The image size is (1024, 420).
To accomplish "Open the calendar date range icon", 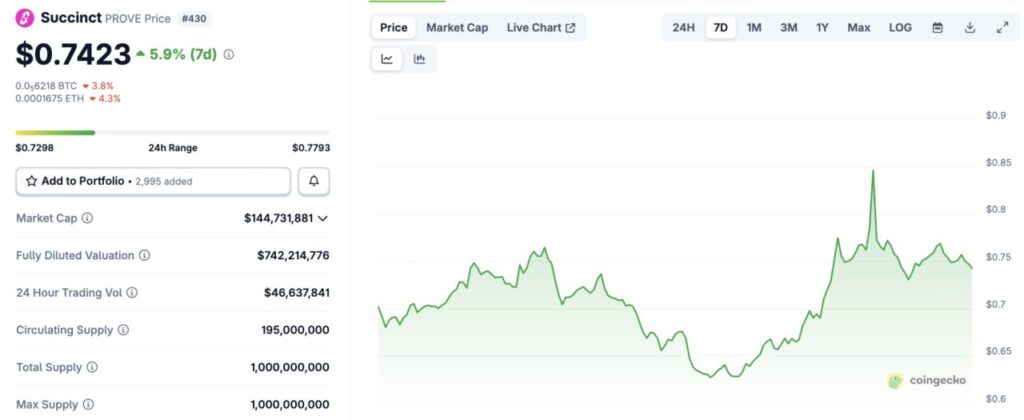I will tap(937, 28).
